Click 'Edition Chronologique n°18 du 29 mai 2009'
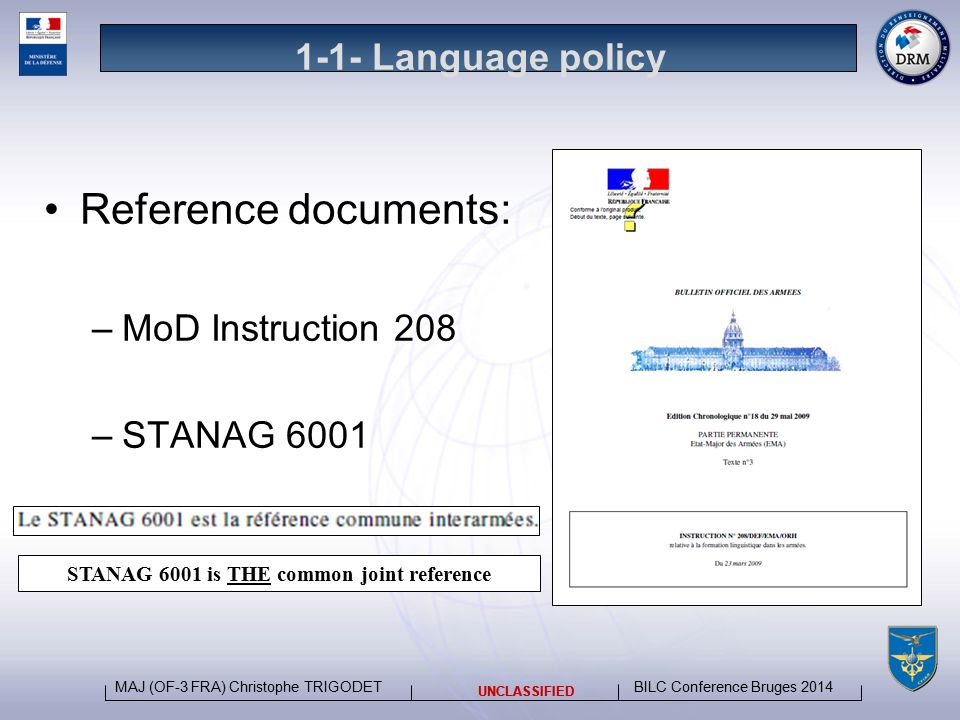This screenshot has width=960, height=720. tap(738, 416)
